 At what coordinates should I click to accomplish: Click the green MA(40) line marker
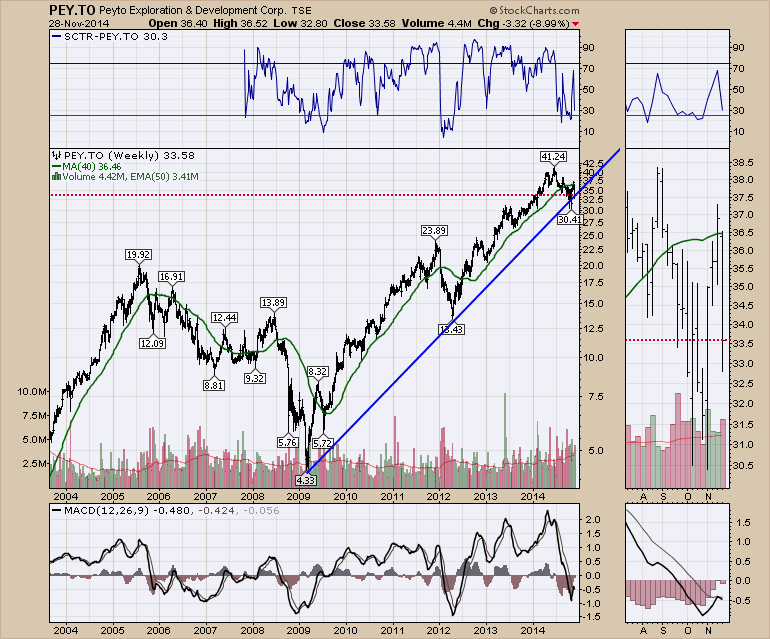coord(56,167)
